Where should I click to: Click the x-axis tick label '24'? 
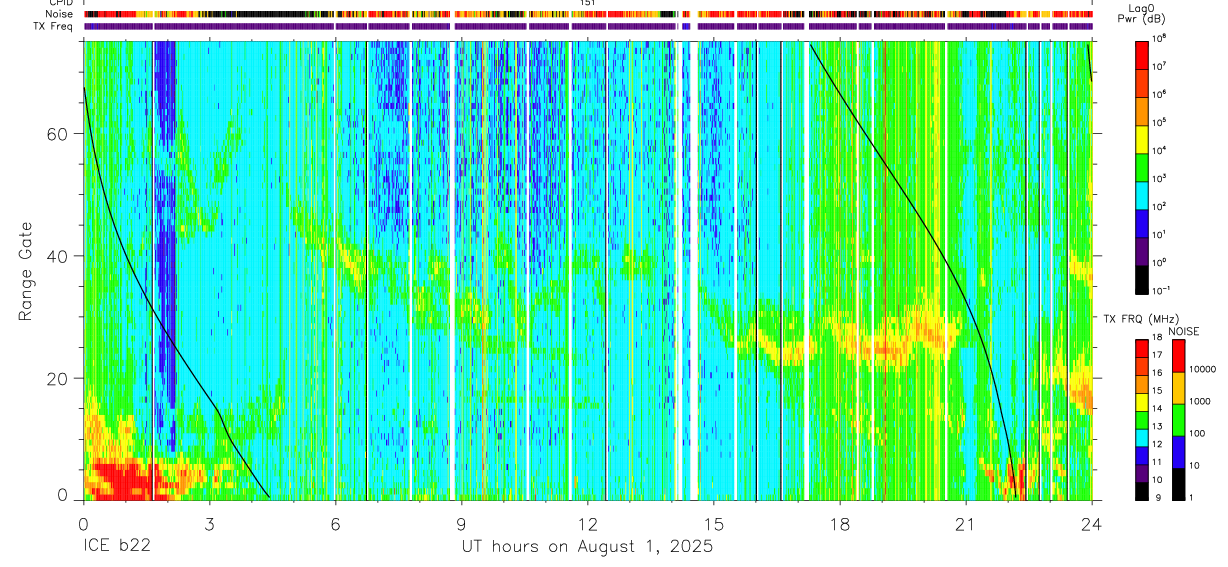click(x=1091, y=523)
